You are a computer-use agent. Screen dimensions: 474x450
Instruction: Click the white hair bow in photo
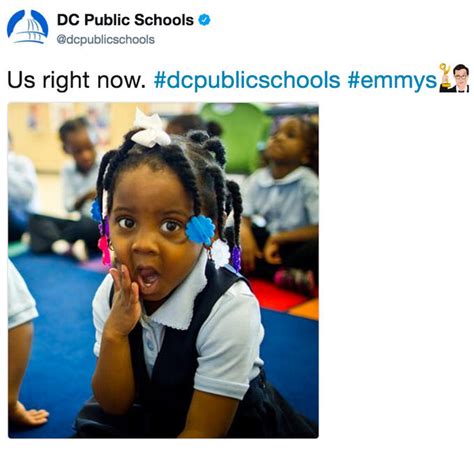click(x=150, y=128)
